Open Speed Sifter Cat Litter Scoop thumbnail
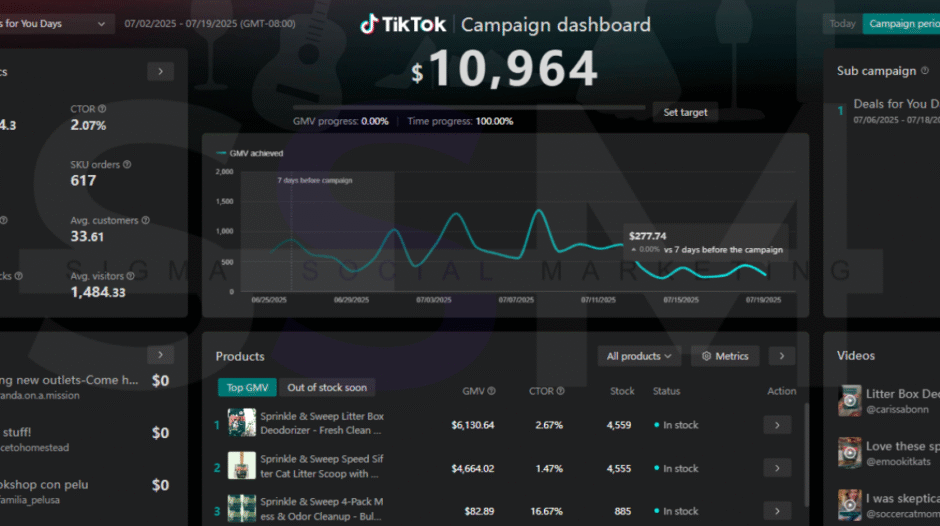940x526 pixels. point(242,465)
